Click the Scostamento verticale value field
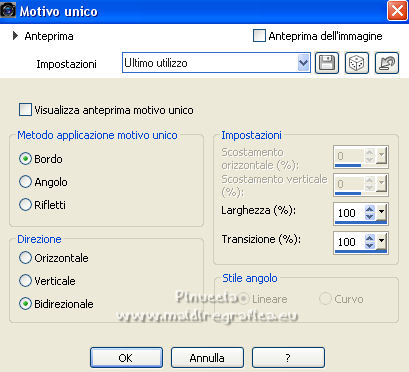Image resolution: width=409 pixels, height=372 pixels. coord(349,184)
